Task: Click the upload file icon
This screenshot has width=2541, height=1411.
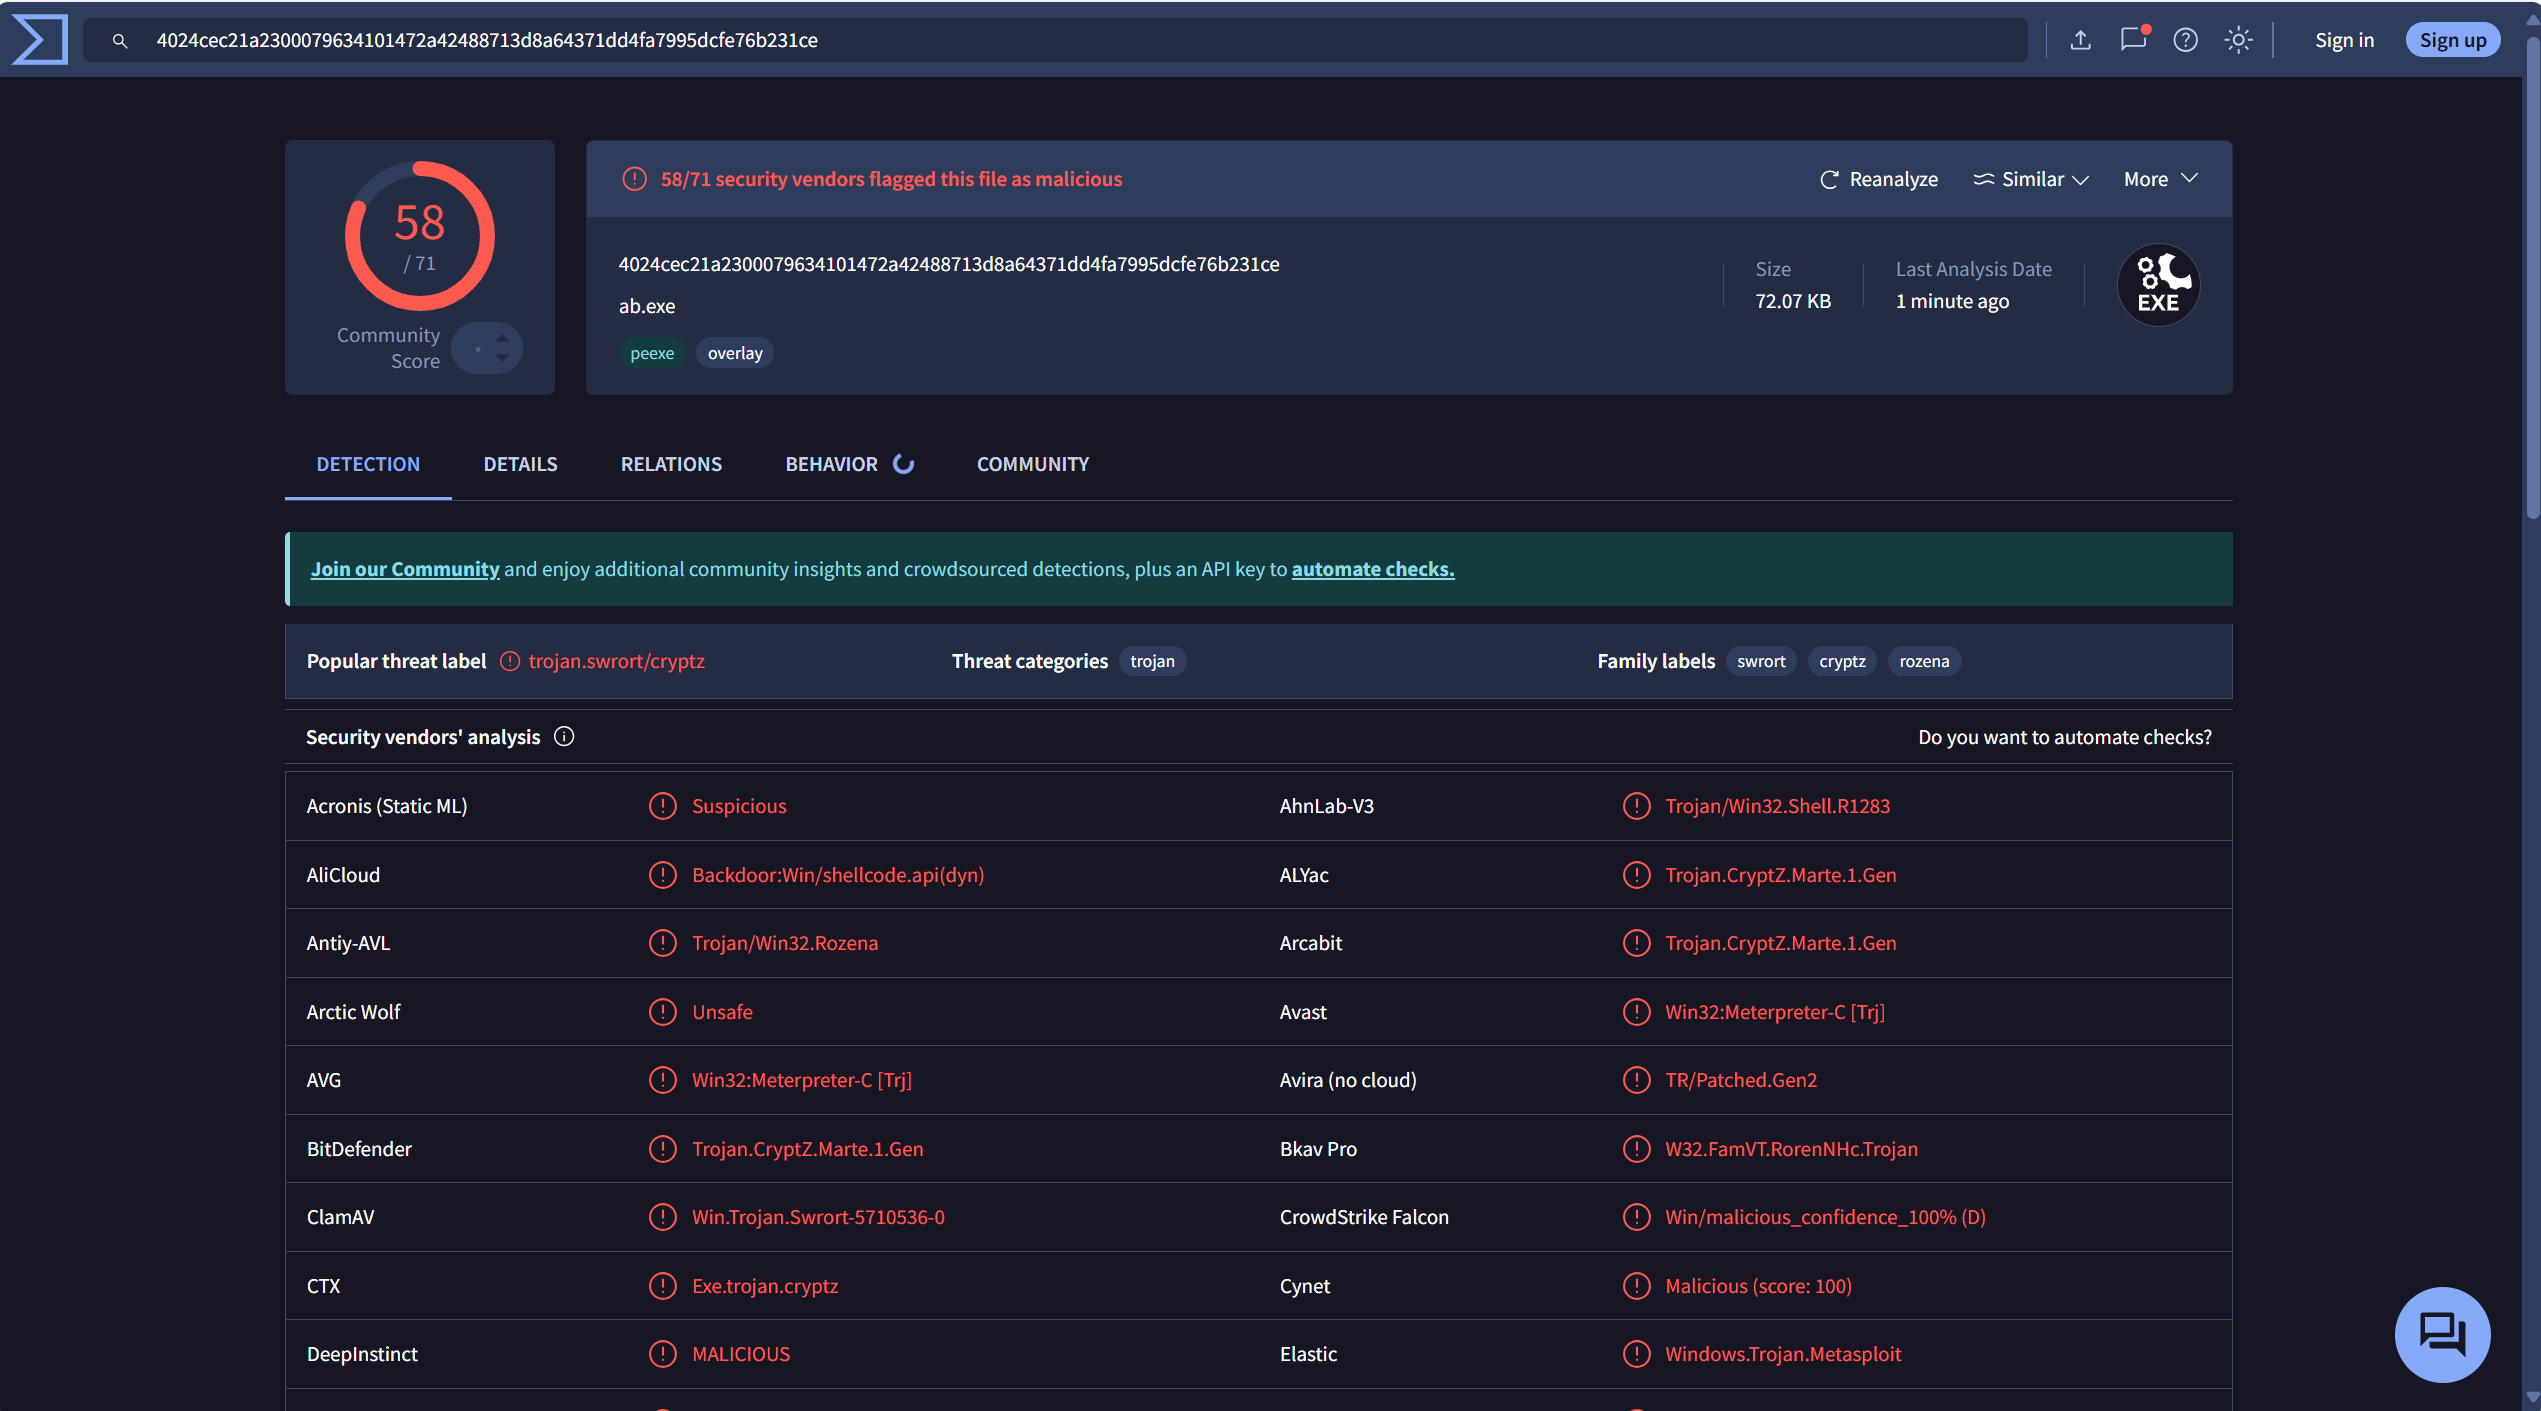Action: tap(2080, 40)
